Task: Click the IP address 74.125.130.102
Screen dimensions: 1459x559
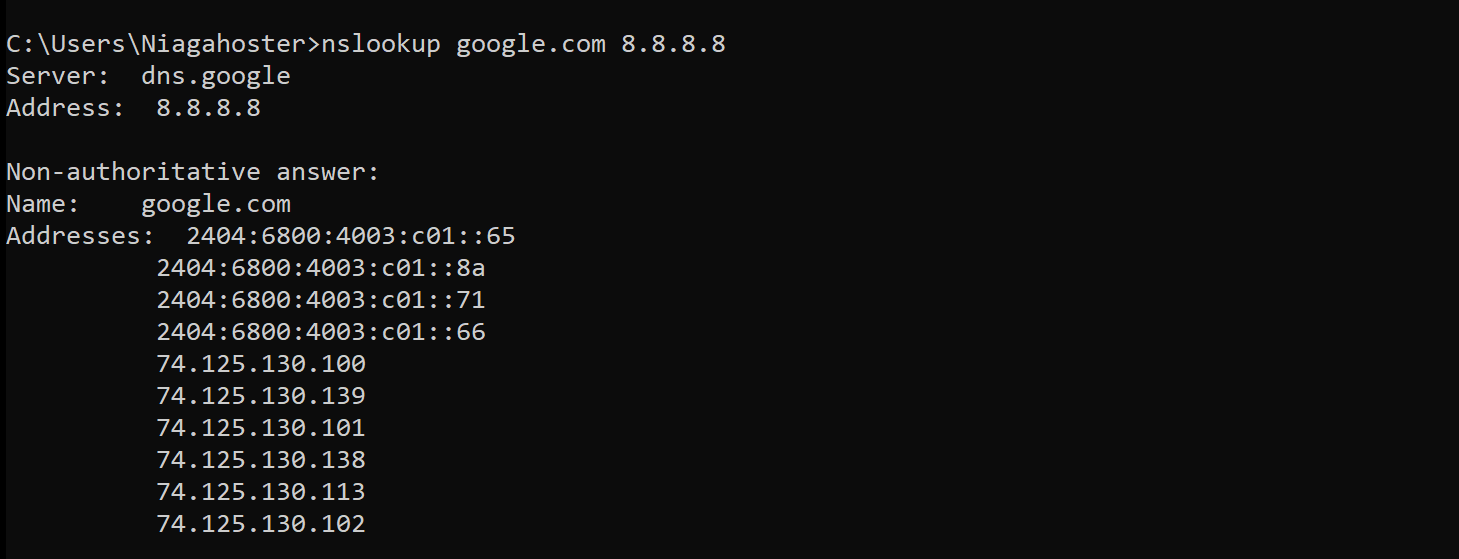Action: pyautogui.click(x=260, y=524)
